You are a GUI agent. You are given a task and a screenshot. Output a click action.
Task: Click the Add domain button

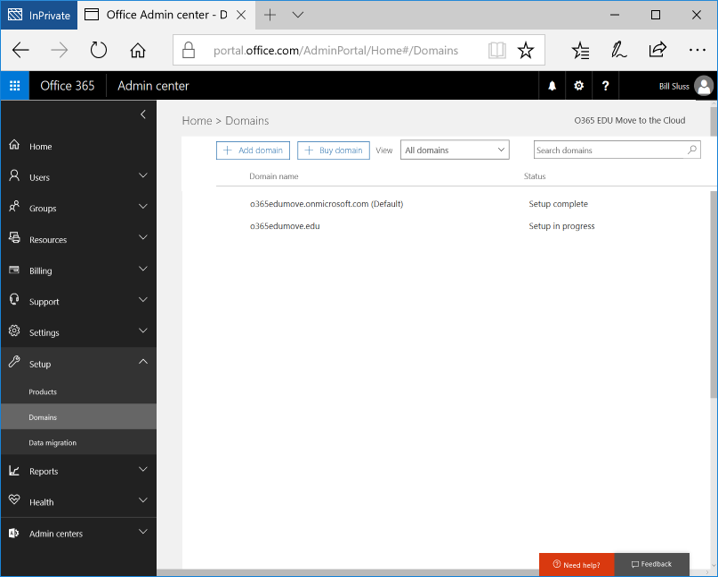[x=253, y=150]
